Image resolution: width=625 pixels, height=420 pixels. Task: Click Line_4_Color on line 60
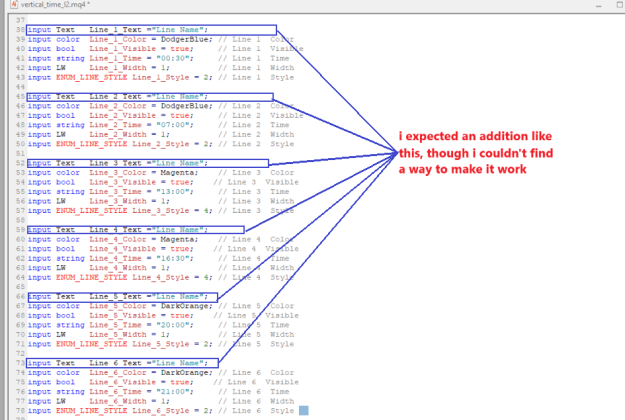pyautogui.click(x=118, y=239)
